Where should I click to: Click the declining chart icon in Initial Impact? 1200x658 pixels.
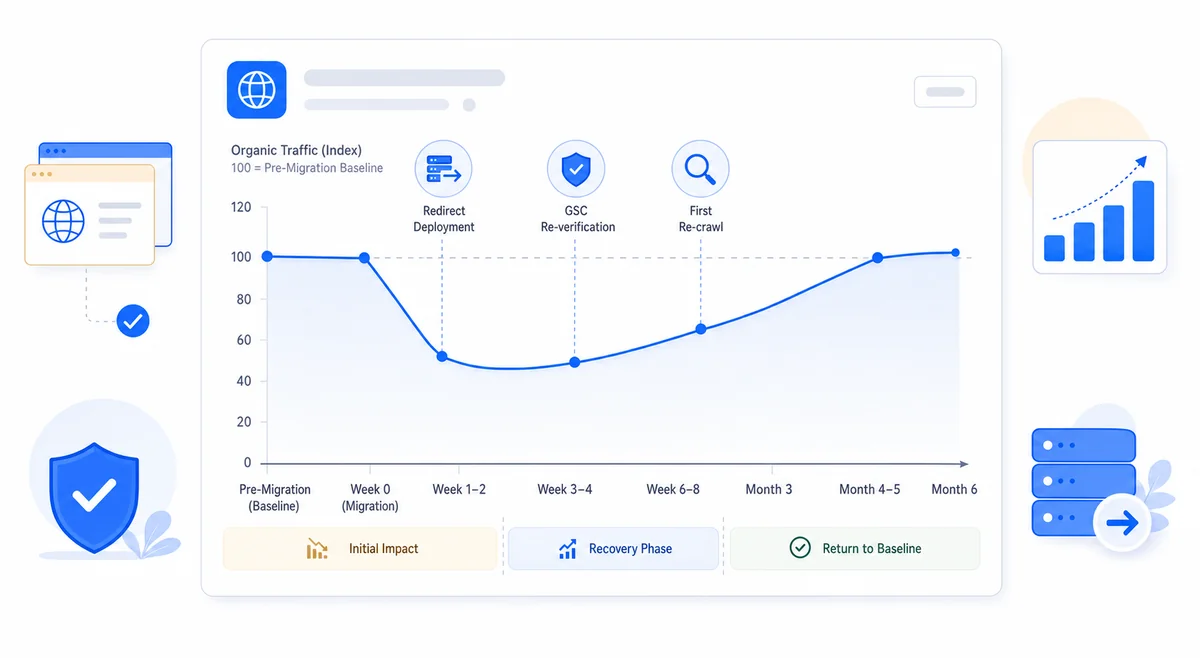[317, 548]
